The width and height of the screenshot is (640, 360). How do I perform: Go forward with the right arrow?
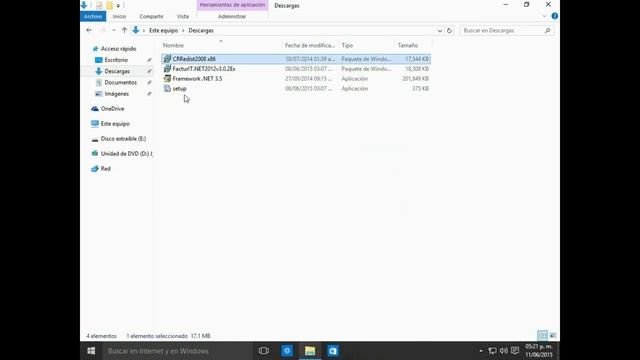pos(103,30)
